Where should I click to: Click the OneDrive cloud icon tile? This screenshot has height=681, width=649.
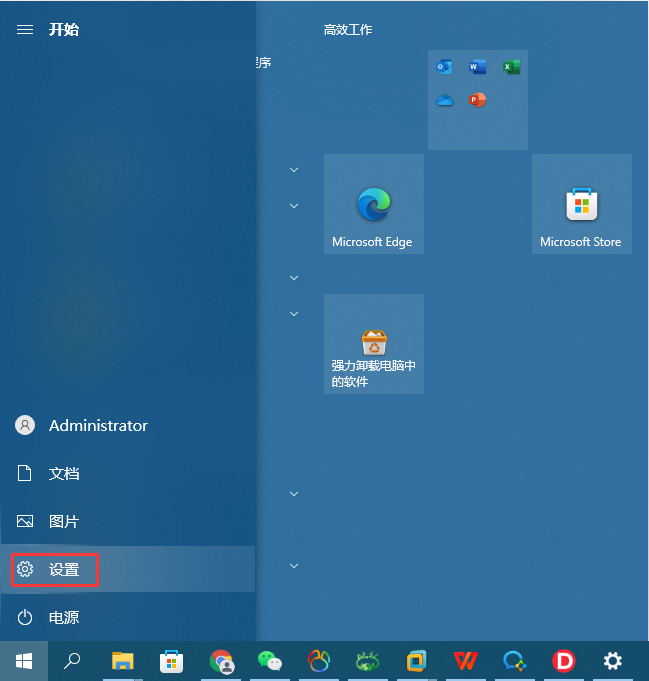tap(444, 100)
